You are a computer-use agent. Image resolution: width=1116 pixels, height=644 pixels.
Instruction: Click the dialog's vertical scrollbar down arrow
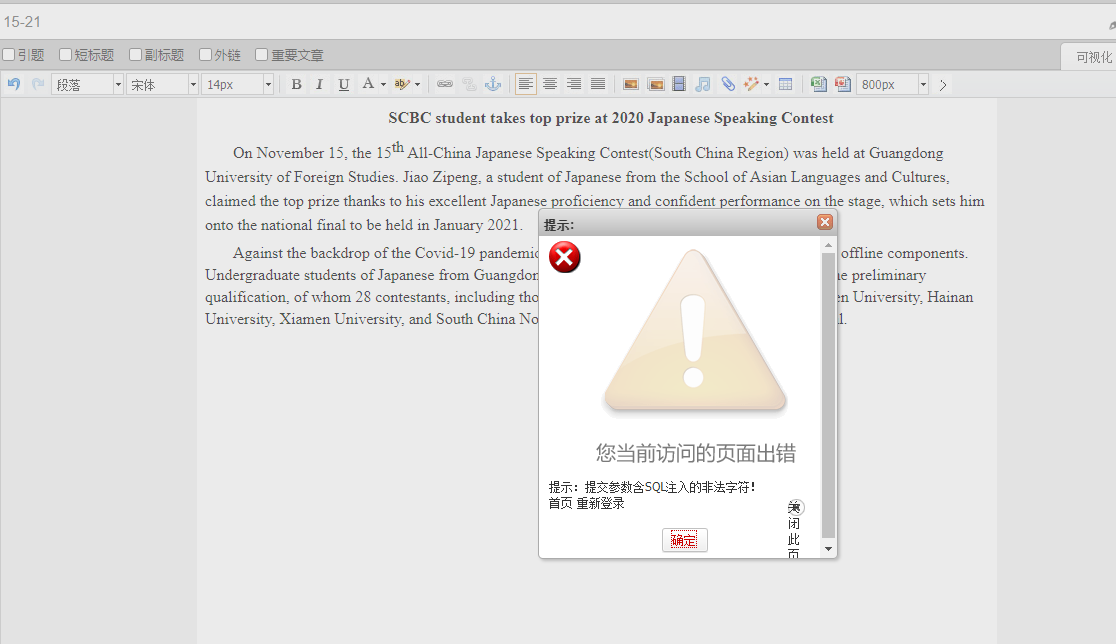[x=828, y=549]
